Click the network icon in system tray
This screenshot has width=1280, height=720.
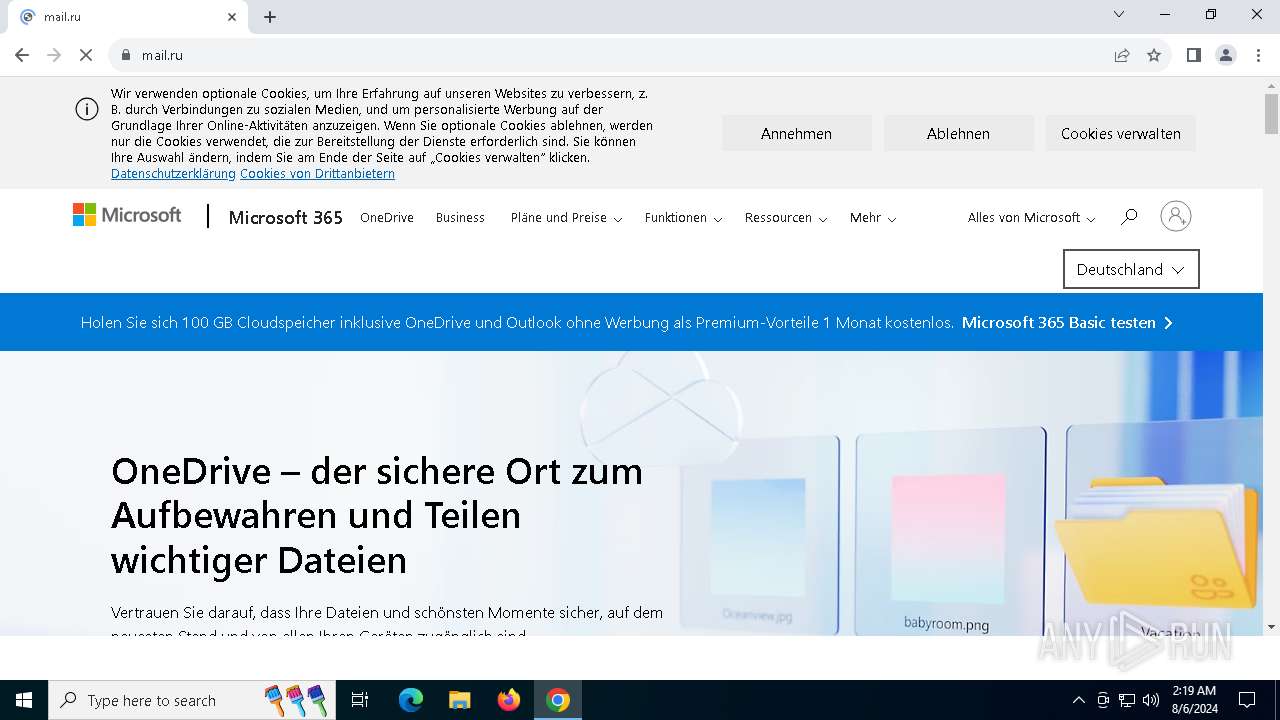(x=1127, y=700)
